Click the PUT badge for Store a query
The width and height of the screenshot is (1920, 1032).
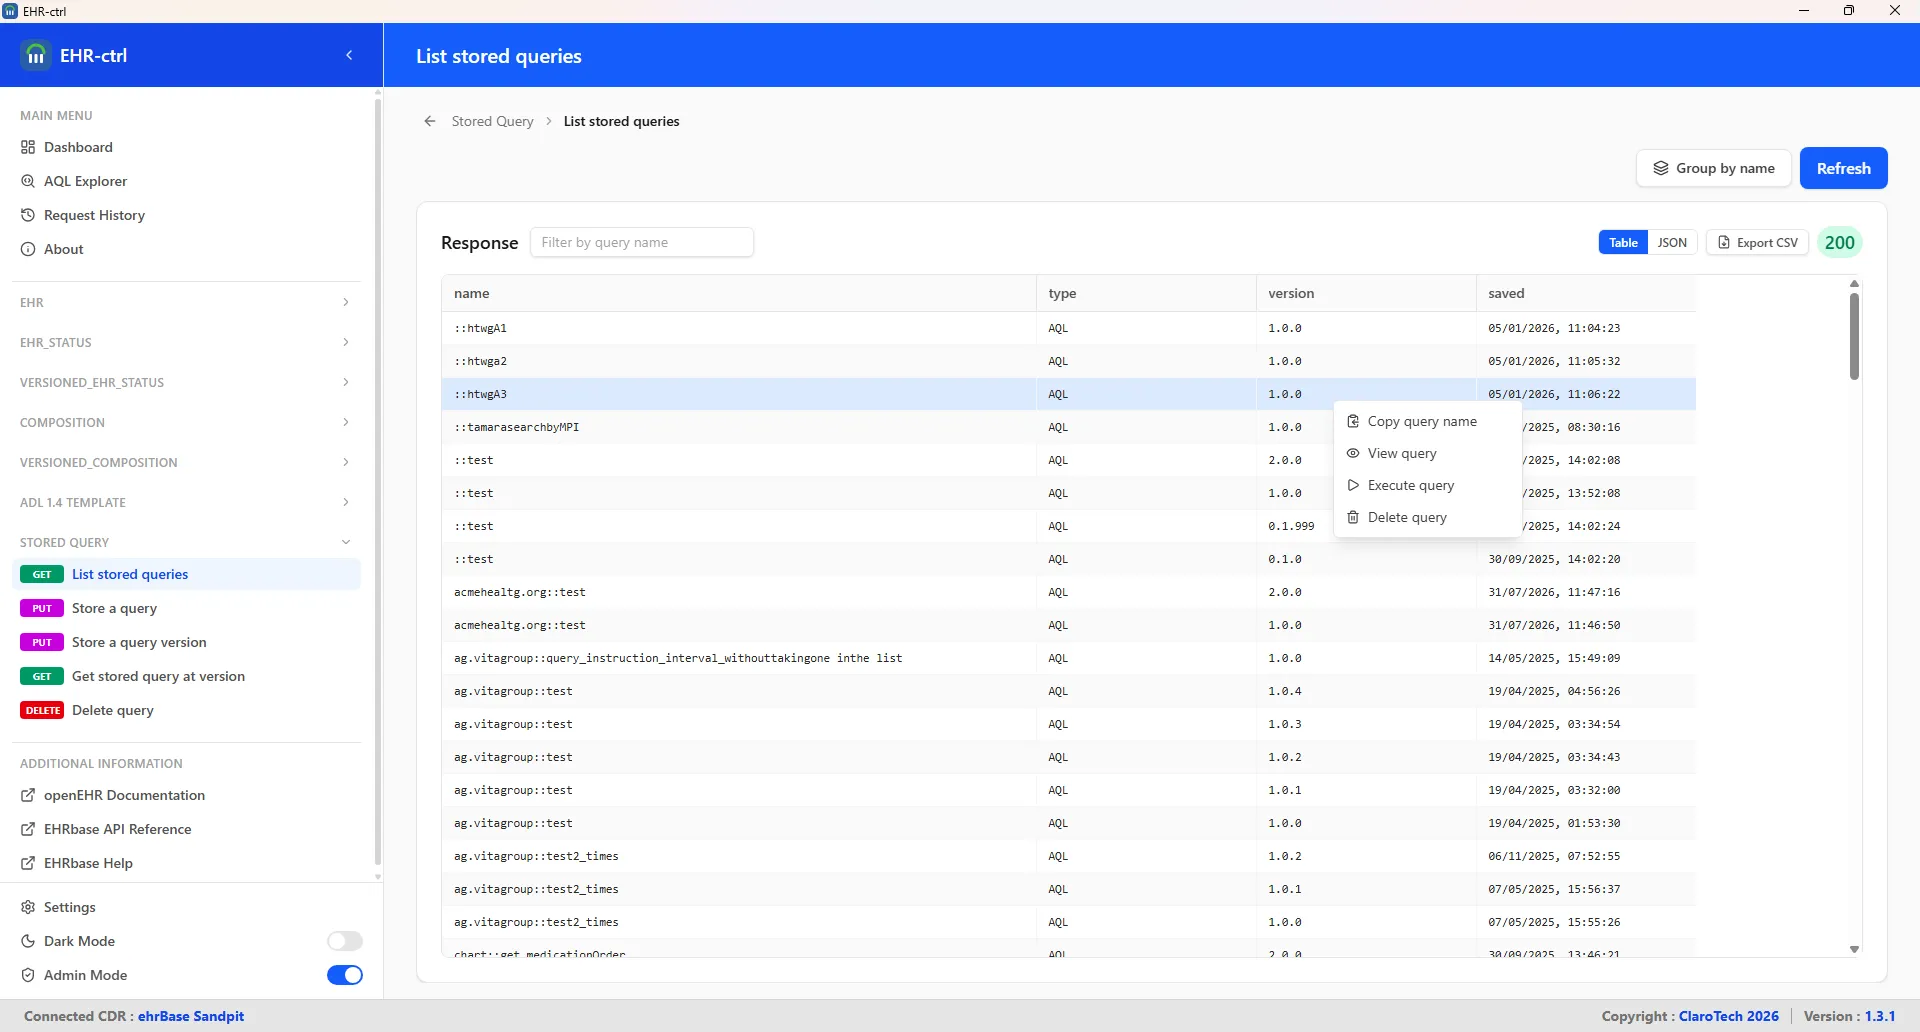pyautogui.click(x=42, y=608)
